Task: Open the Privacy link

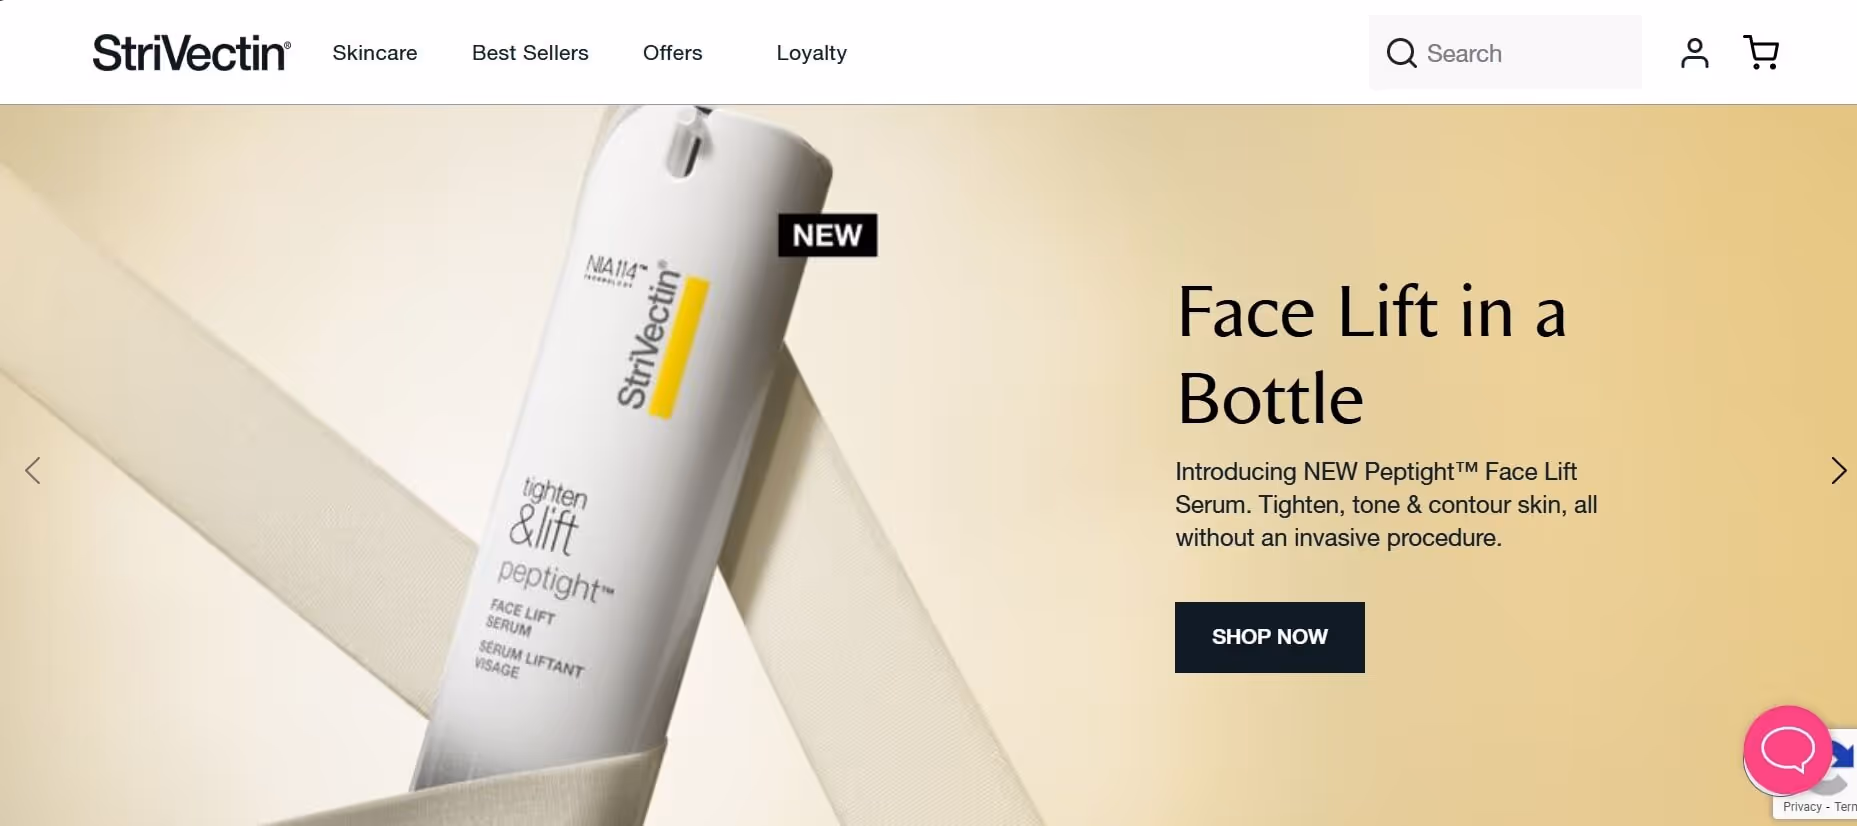Action: (x=1802, y=807)
